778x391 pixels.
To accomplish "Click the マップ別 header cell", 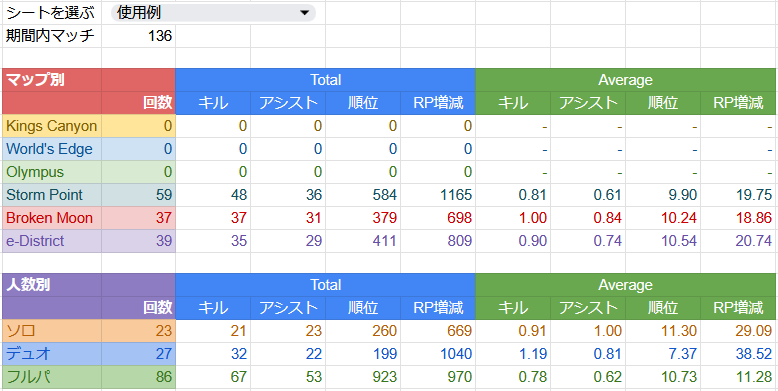I will 52,80.
